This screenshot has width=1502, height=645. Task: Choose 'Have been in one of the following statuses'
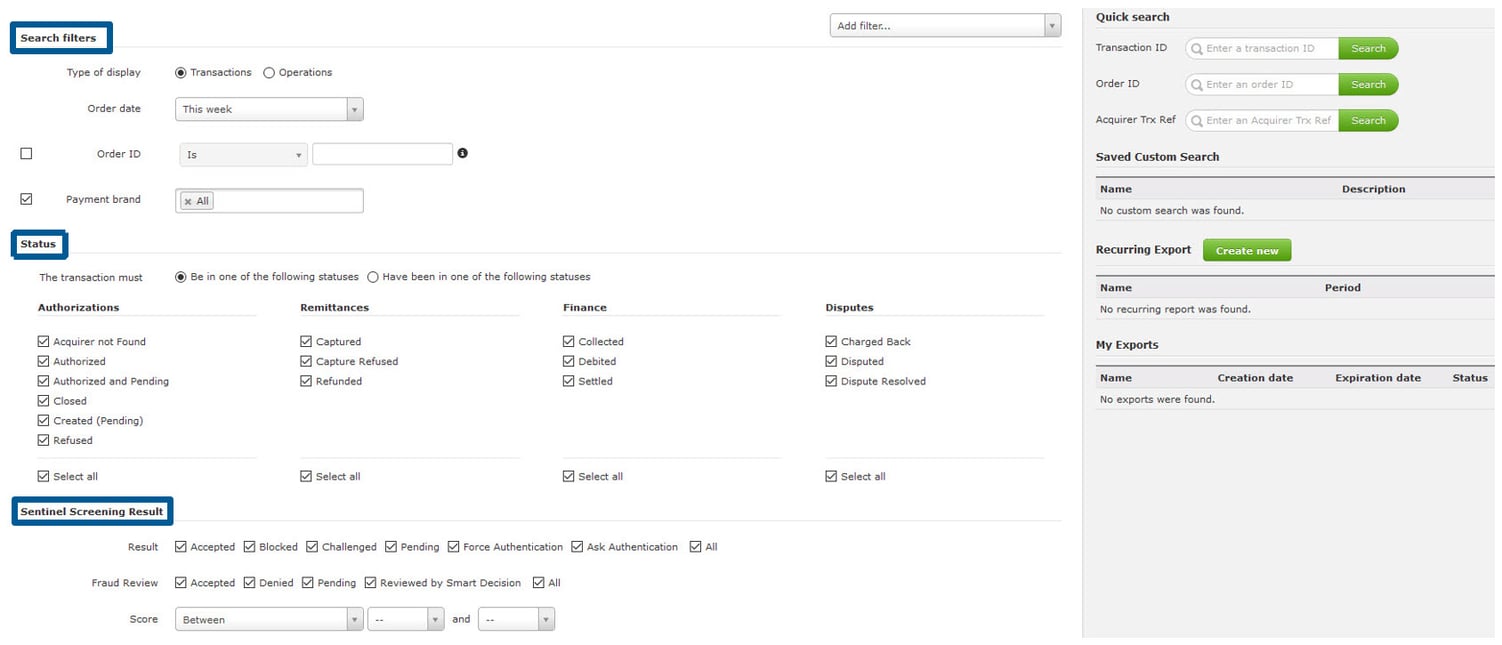click(373, 277)
